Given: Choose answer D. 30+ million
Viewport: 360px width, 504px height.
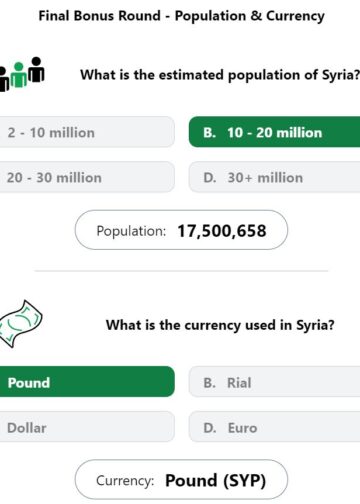Looking at the screenshot, I should click(x=274, y=177).
